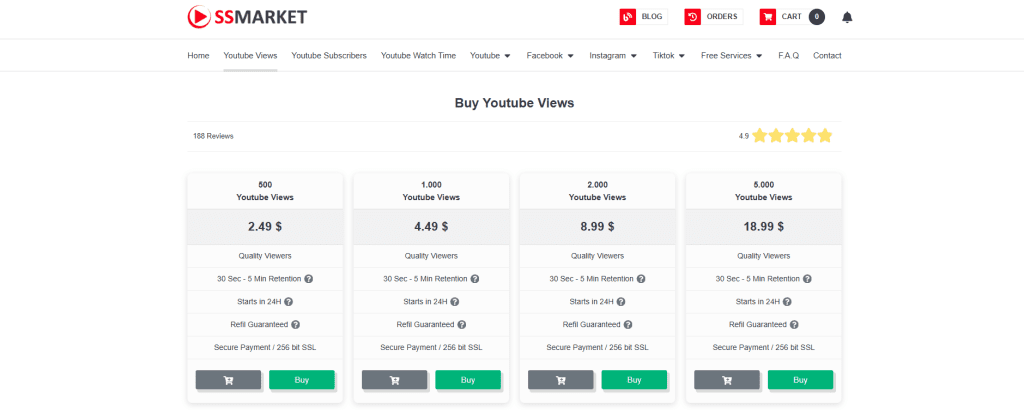Expand the Free Services dropdown menu
This screenshot has width=1024, height=410.
click(731, 55)
